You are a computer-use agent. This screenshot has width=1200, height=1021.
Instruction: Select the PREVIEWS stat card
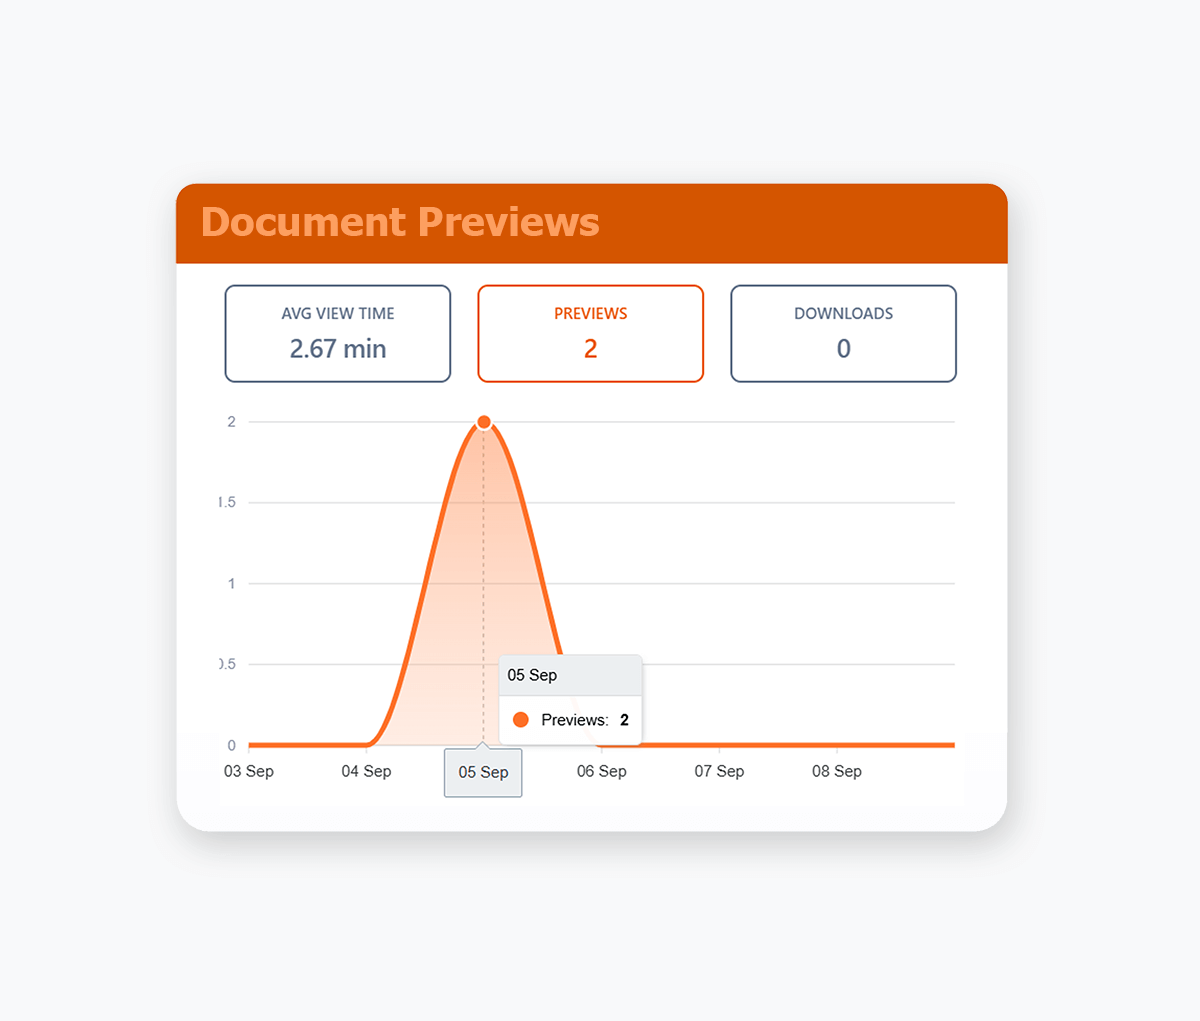591,334
